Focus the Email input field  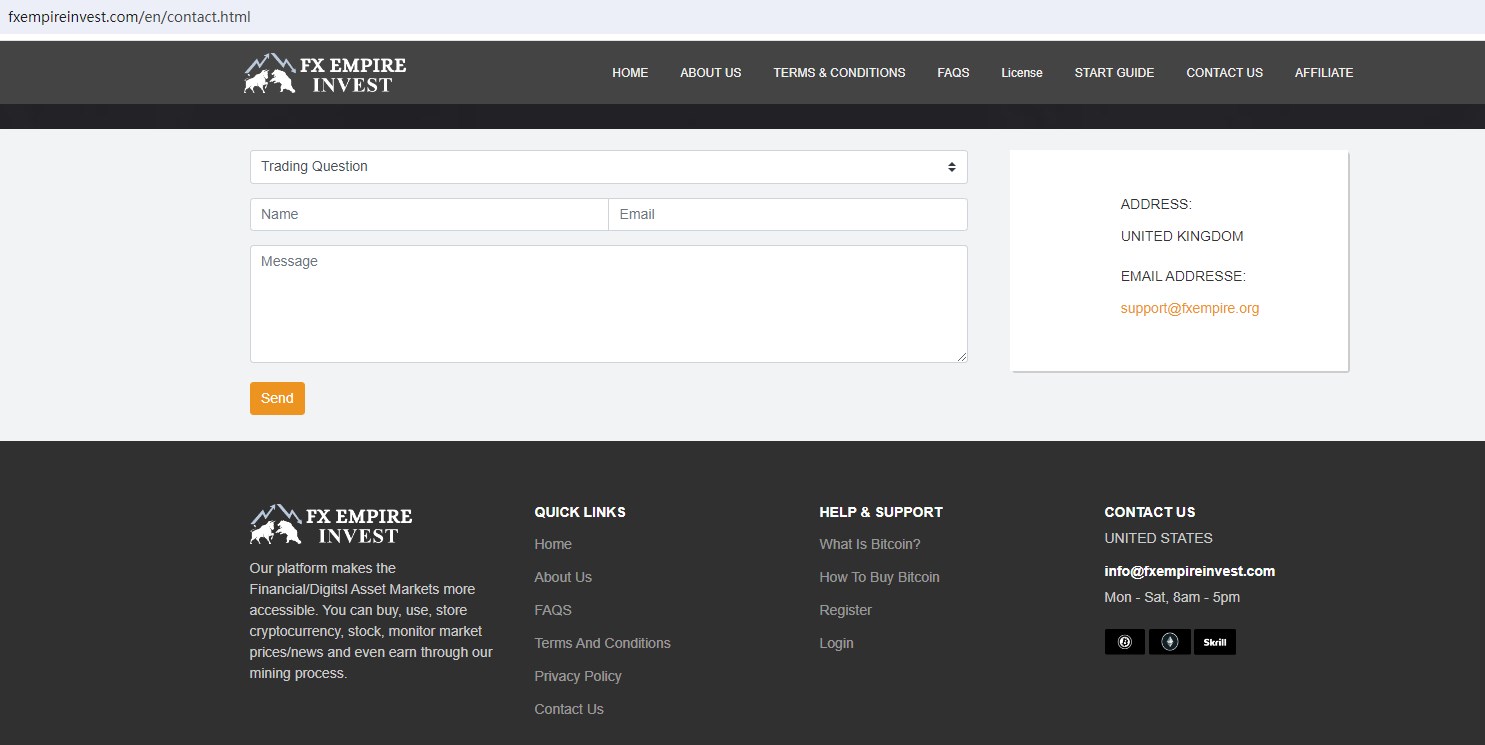[x=787, y=214]
